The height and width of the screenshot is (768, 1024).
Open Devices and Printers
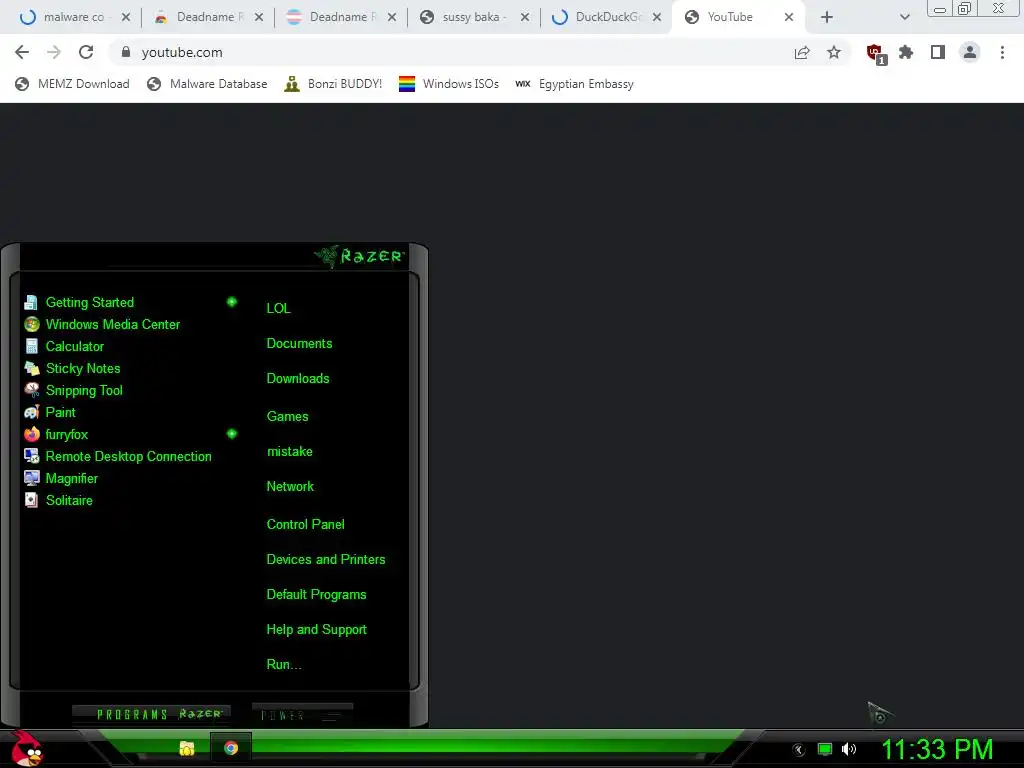(x=326, y=560)
